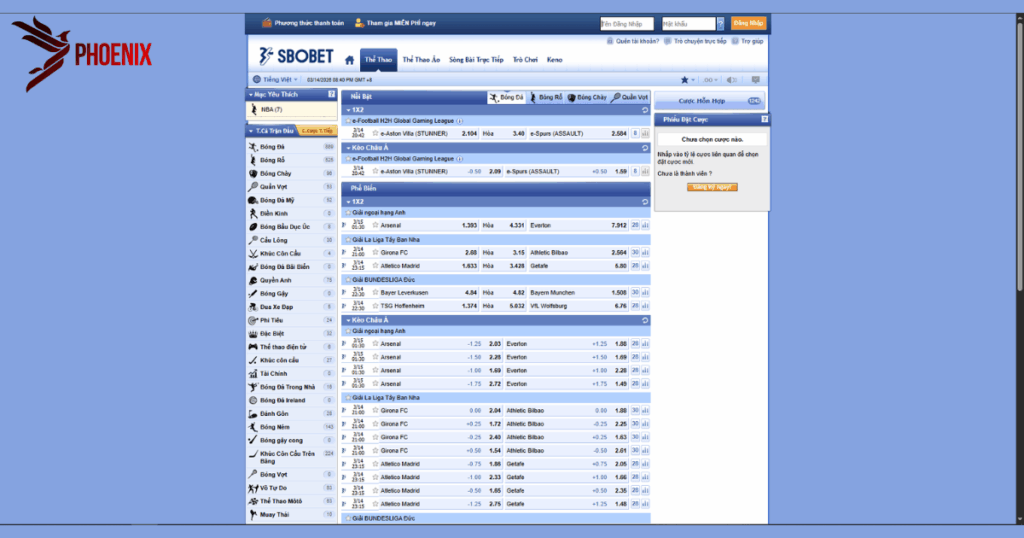
Task: Click the orange Đăng Nhập button
Action: (x=748, y=24)
